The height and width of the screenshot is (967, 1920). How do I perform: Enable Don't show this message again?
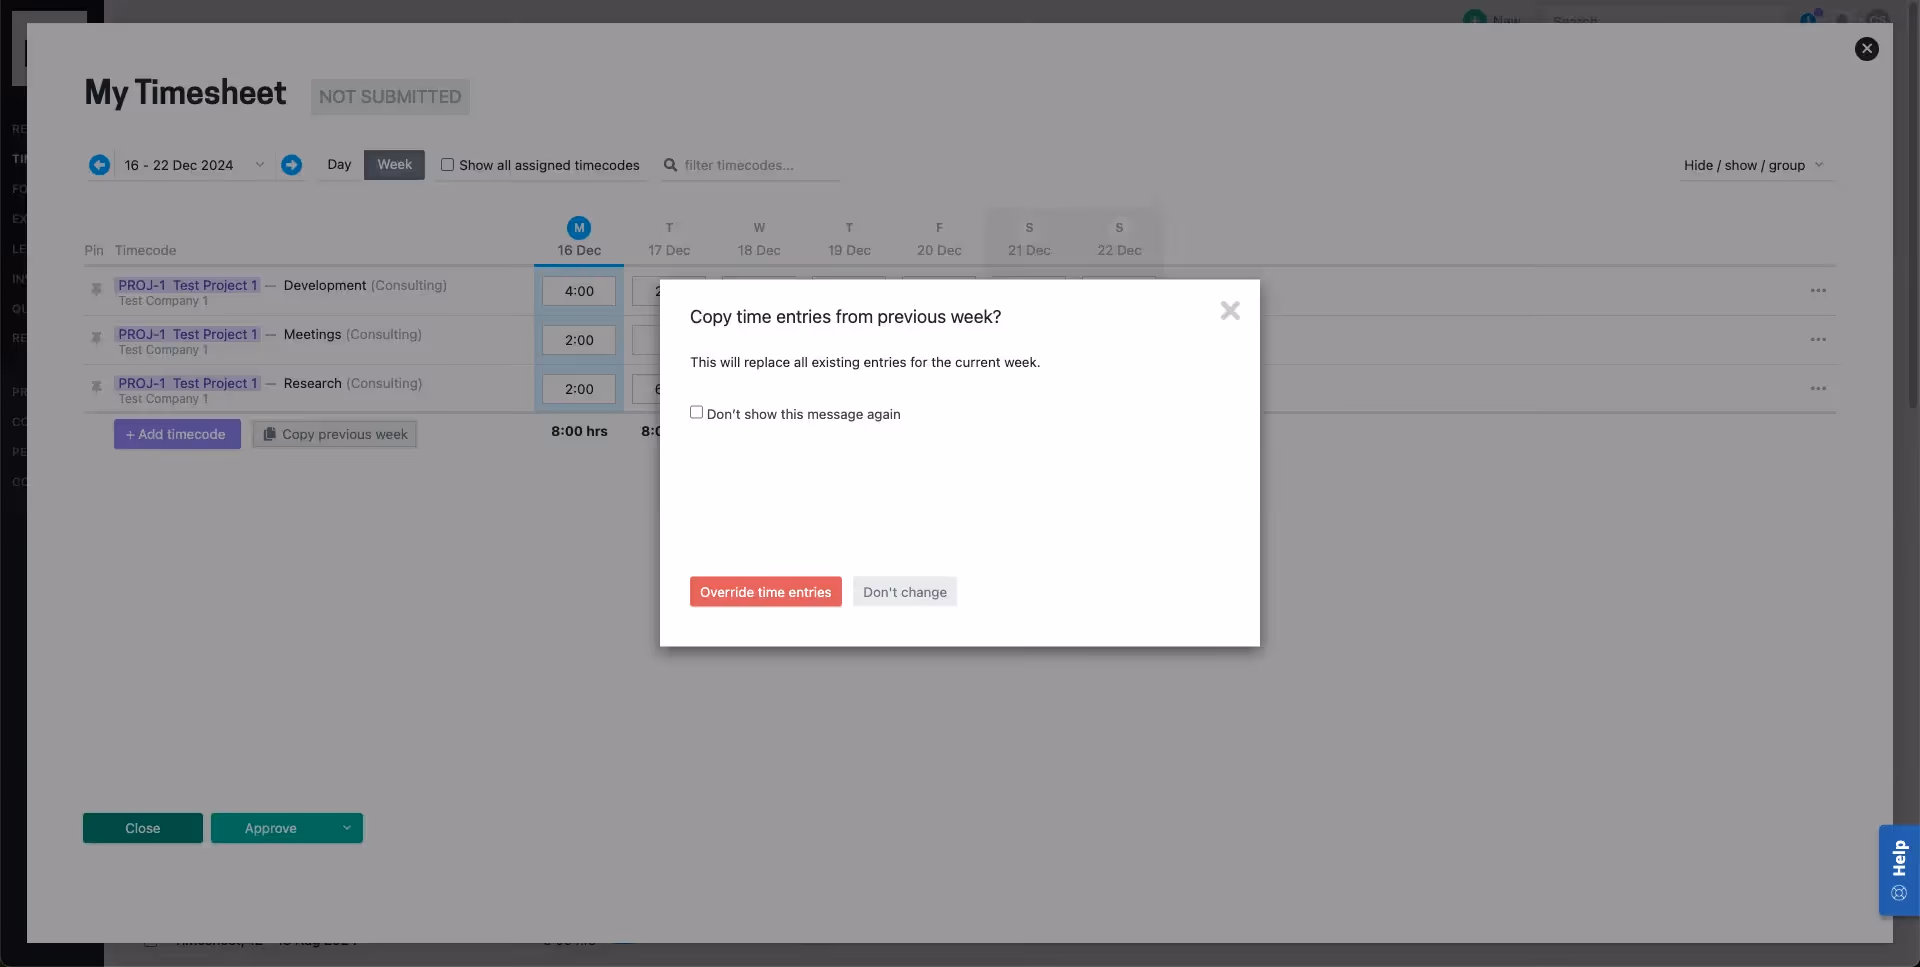(x=696, y=412)
